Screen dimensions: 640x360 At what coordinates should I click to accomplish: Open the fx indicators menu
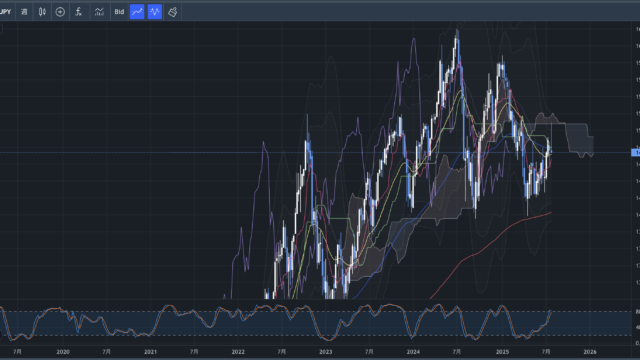[x=78, y=12]
